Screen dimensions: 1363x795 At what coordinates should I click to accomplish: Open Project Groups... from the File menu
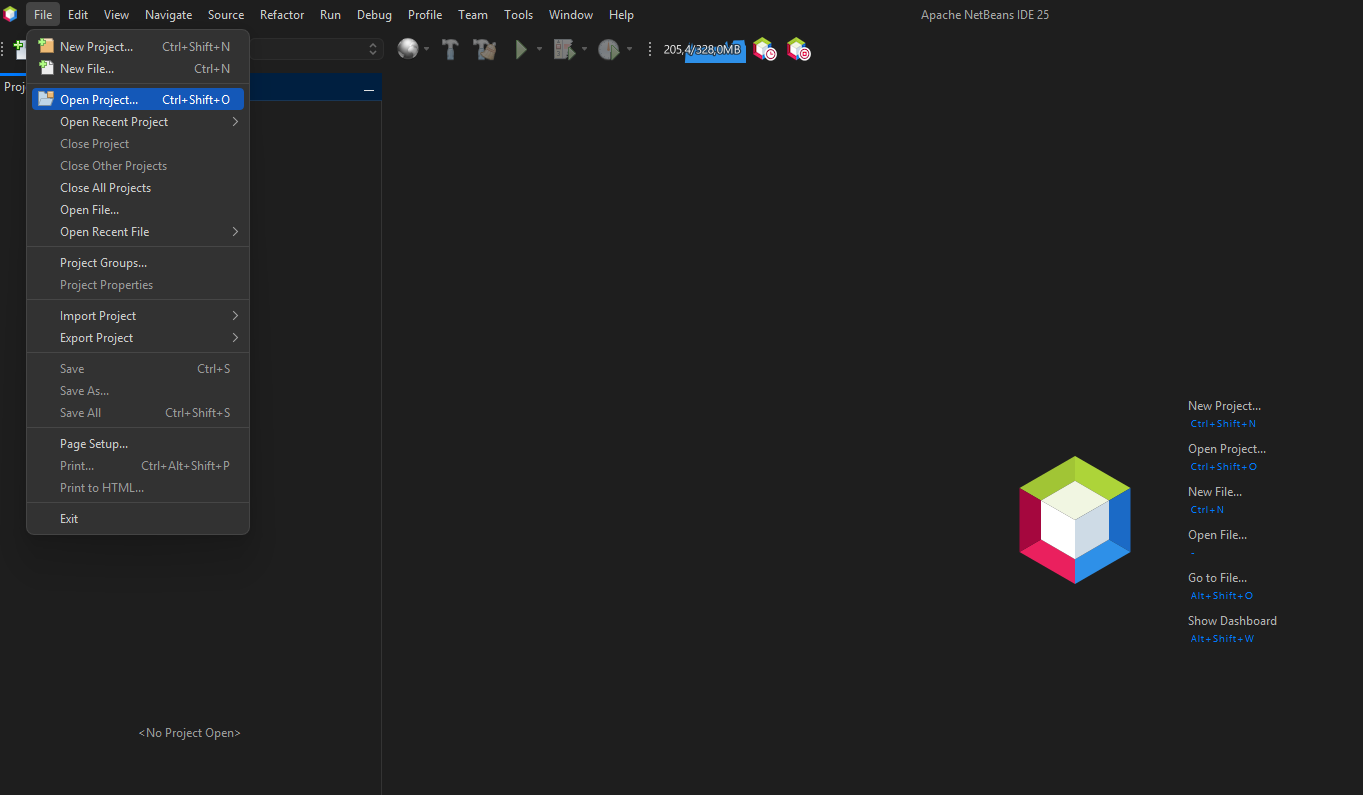tap(138, 263)
